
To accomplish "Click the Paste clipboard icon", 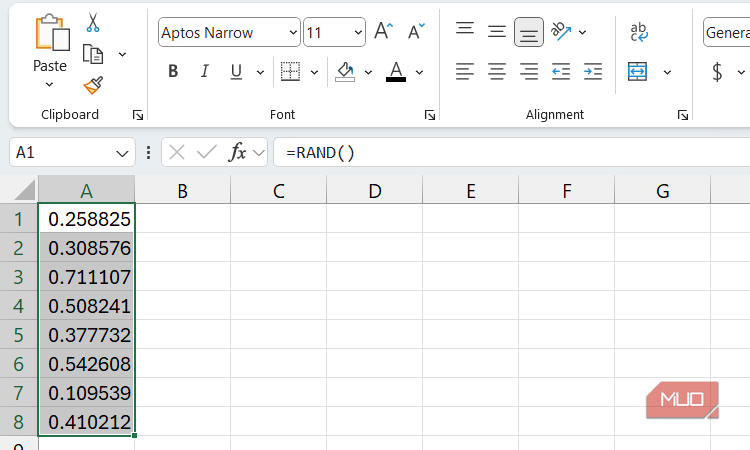I will pyautogui.click(x=52, y=33).
